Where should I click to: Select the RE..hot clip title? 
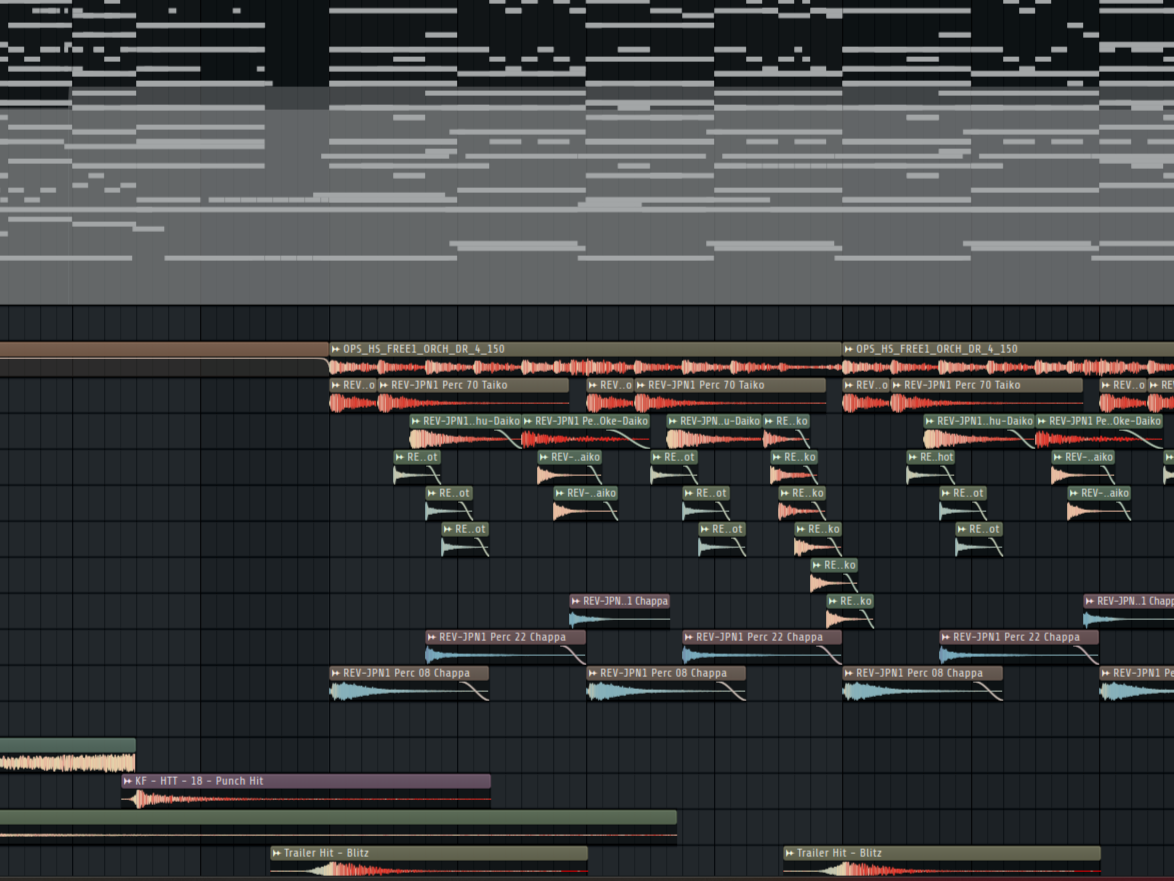tap(937, 457)
